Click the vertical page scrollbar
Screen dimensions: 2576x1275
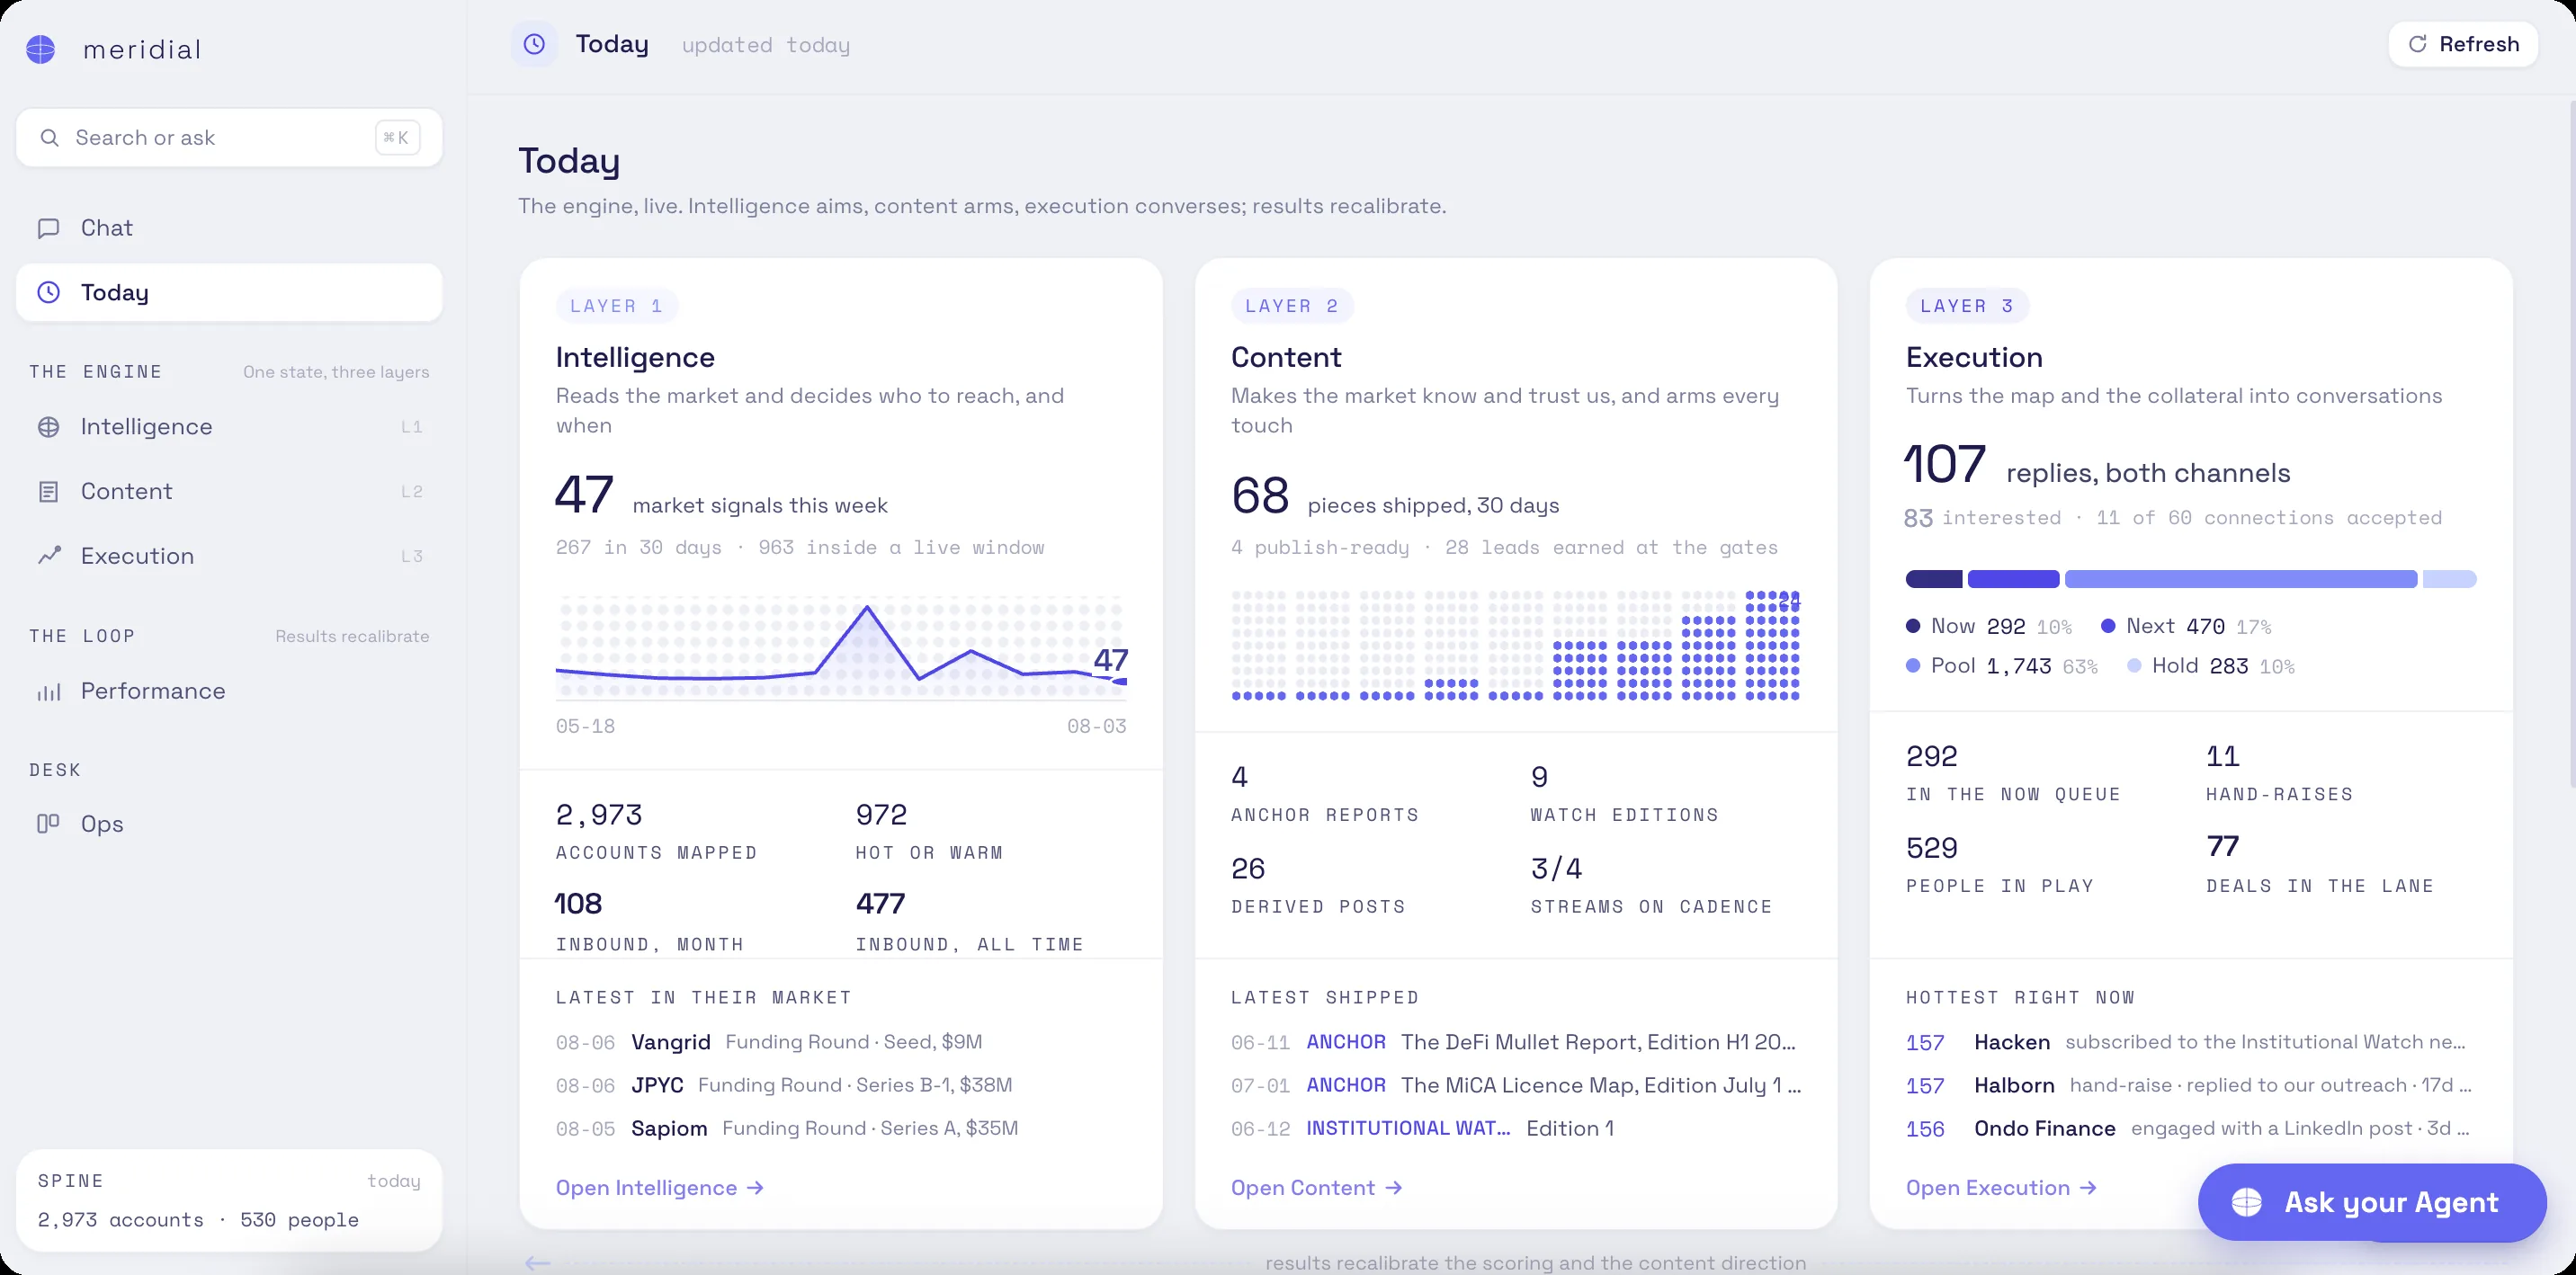(x=2571, y=445)
